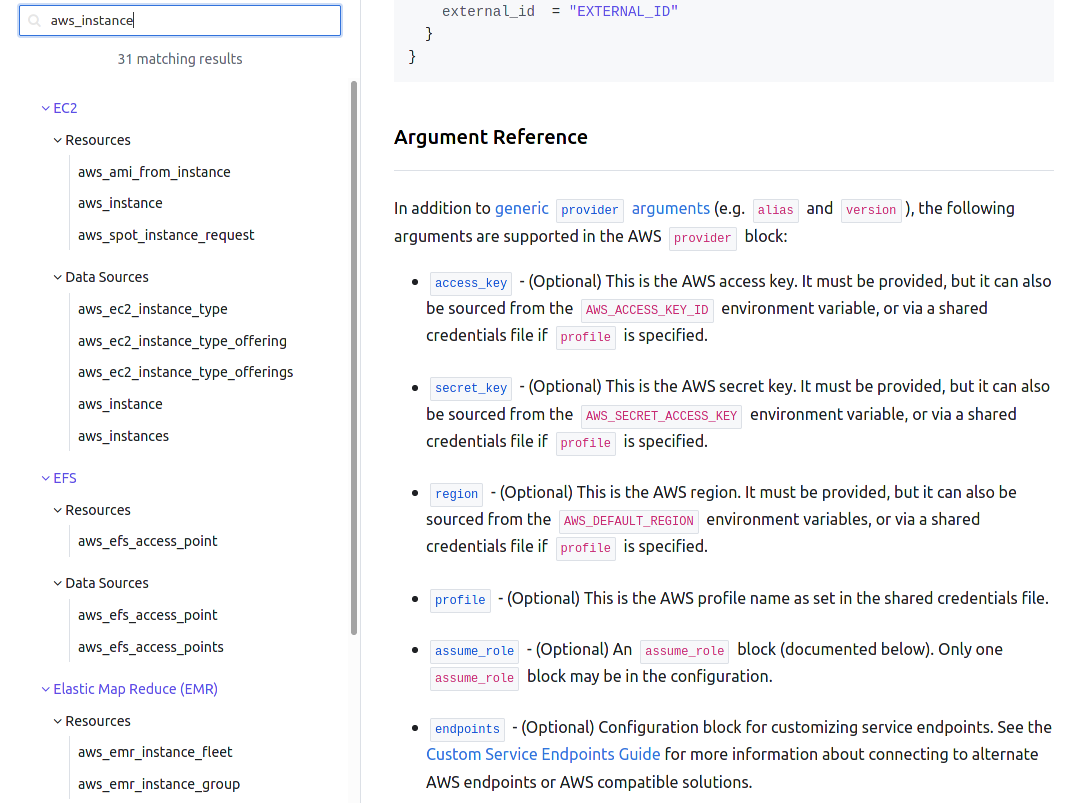
Task: Open aws_emr_instance_group resource
Action: pyautogui.click(x=159, y=784)
